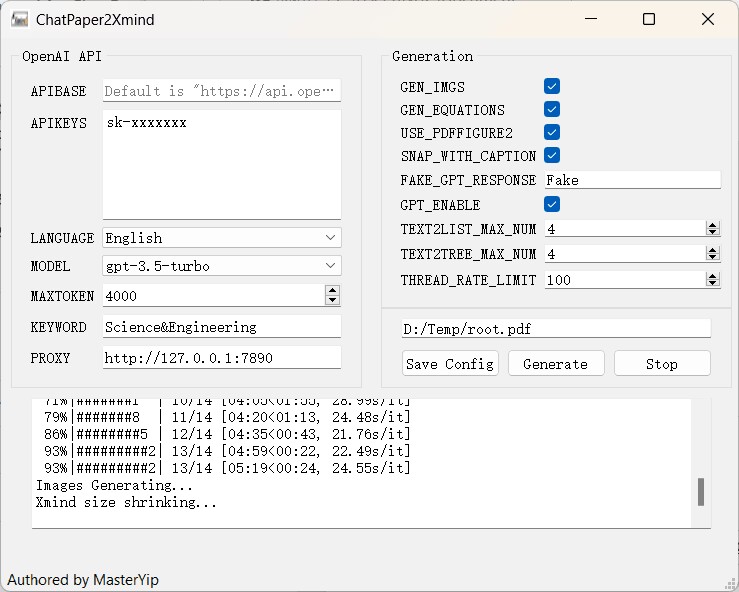Image resolution: width=739 pixels, height=592 pixels.
Task: Uncheck the GEN_IMGS checkbox
Action: (x=552, y=87)
